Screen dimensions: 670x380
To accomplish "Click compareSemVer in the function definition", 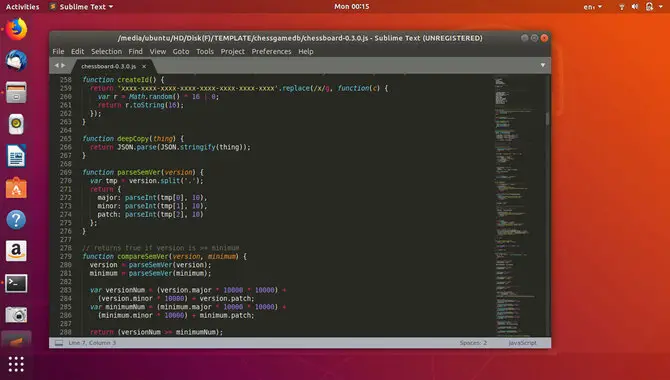I will tap(143, 256).
